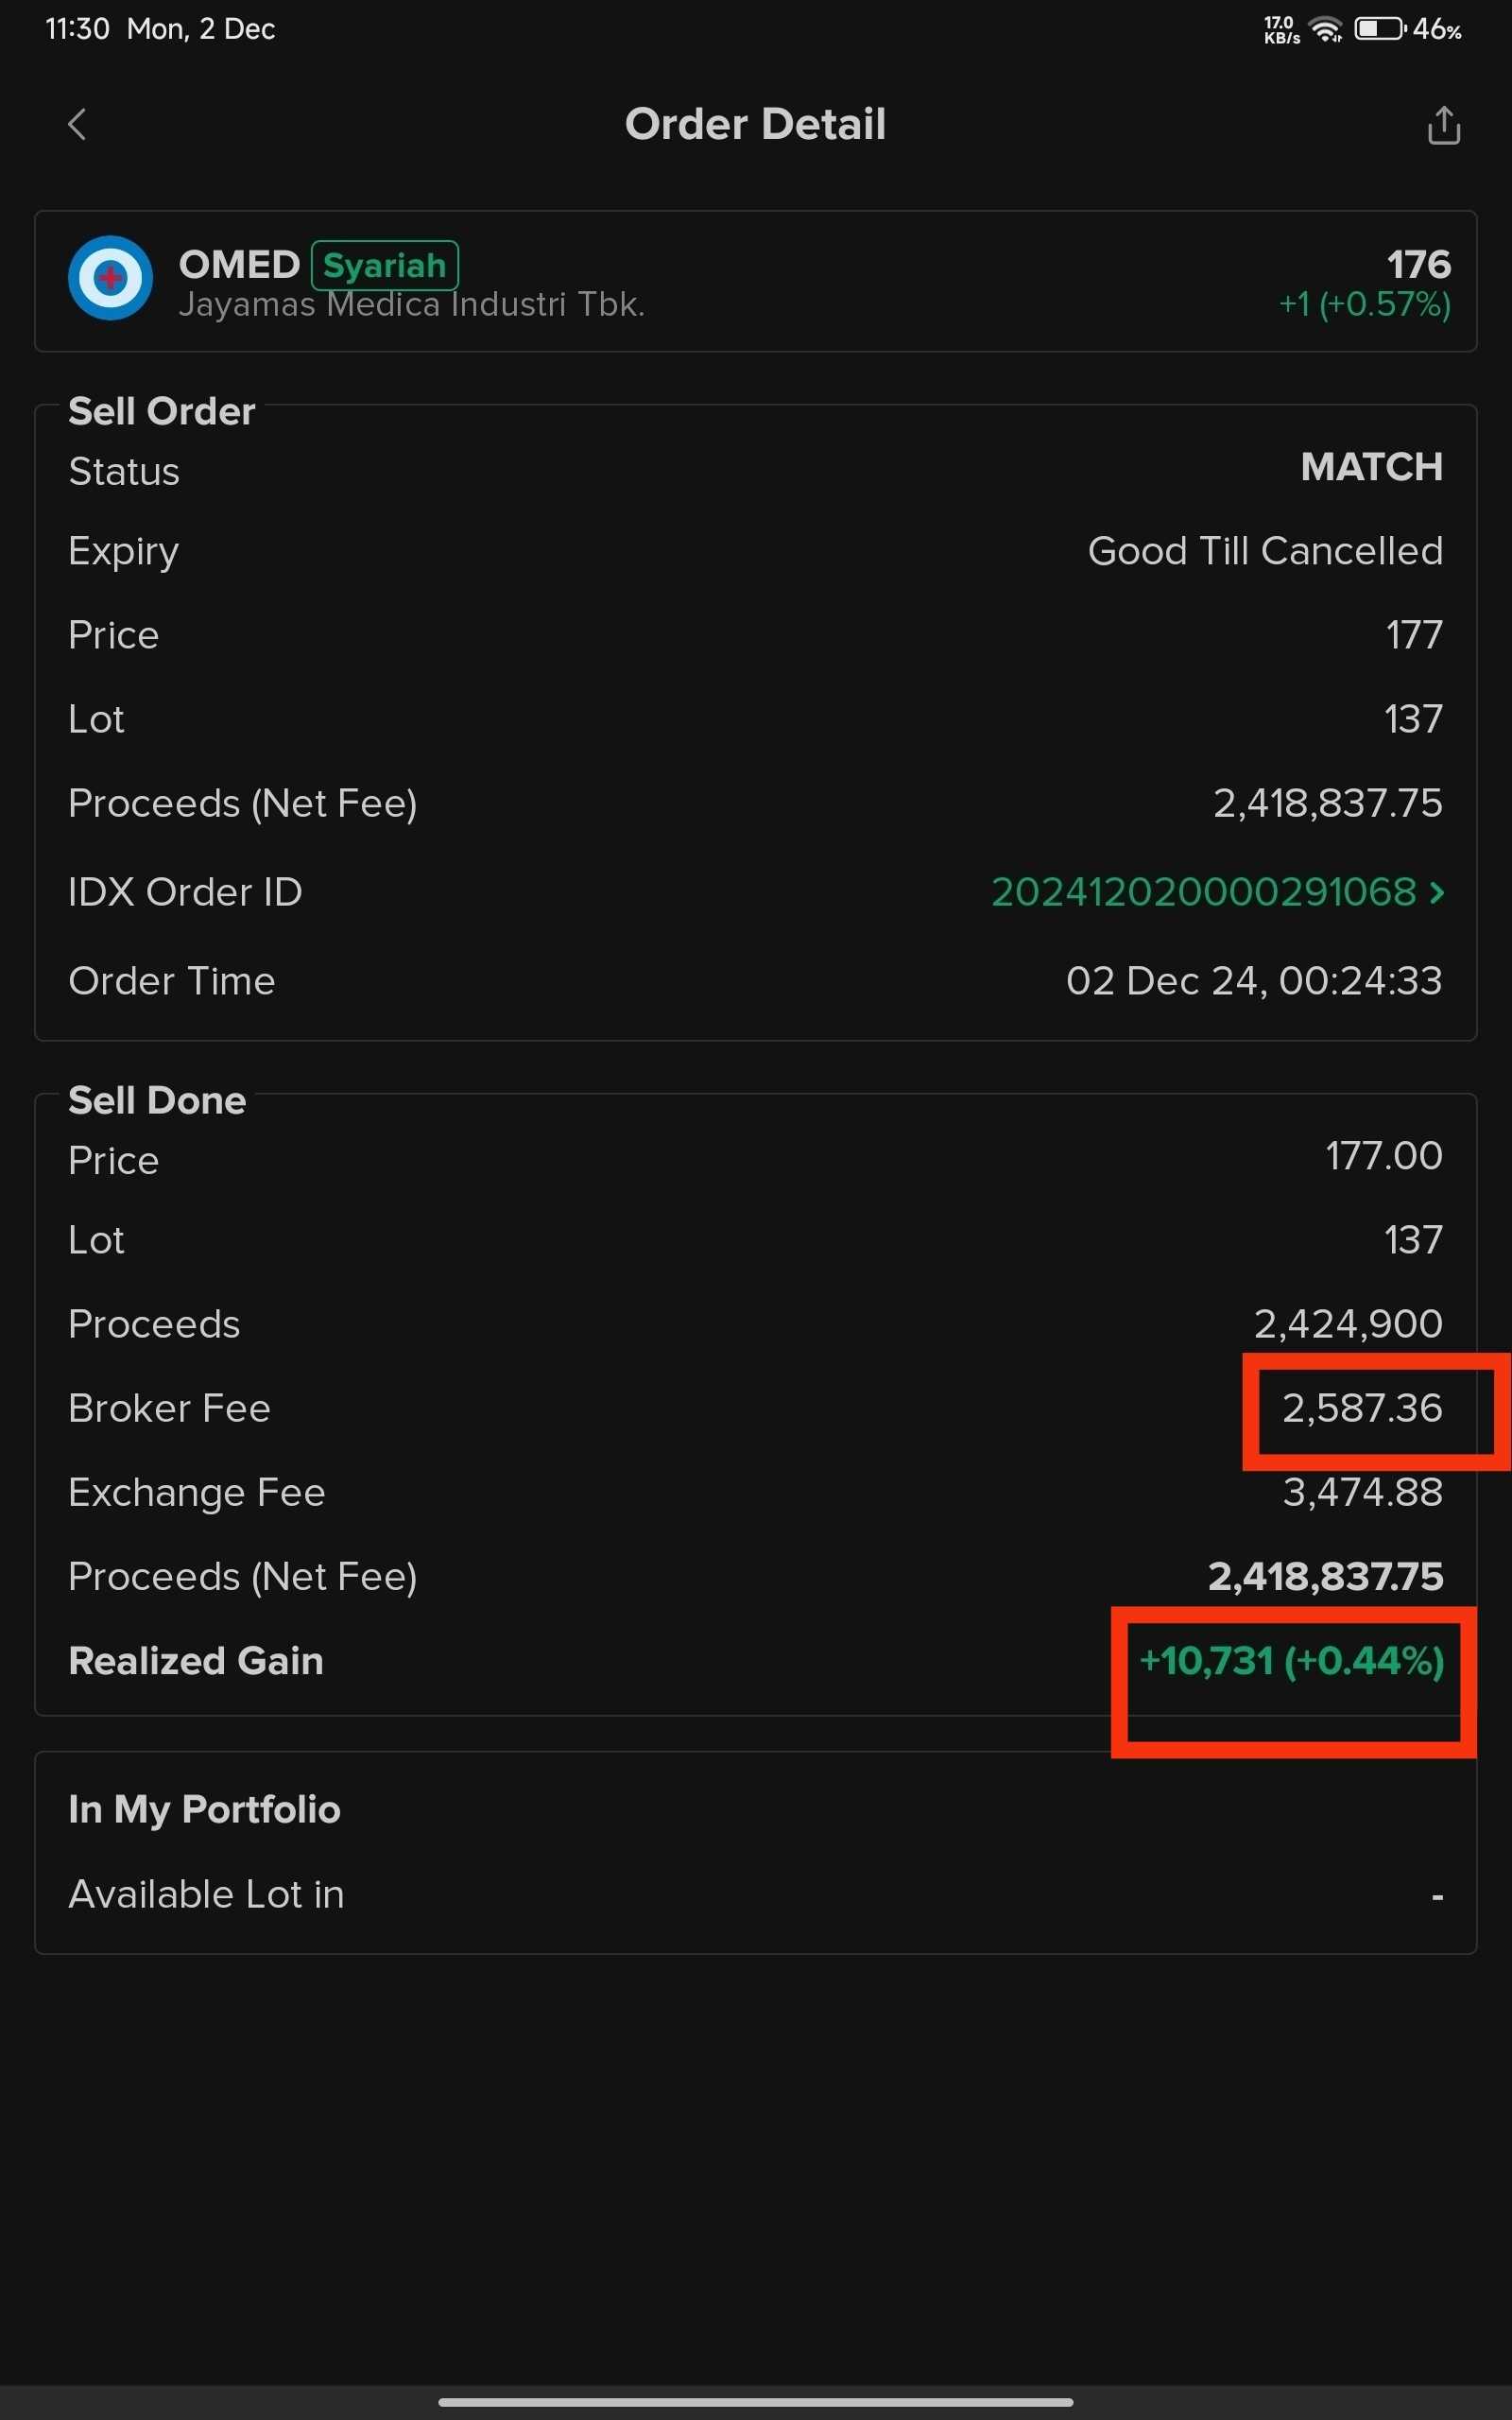This screenshot has height=2420, width=1512.
Task: Tap the +1 (+0.57%) price change
Action: [x=1364, y=304]
